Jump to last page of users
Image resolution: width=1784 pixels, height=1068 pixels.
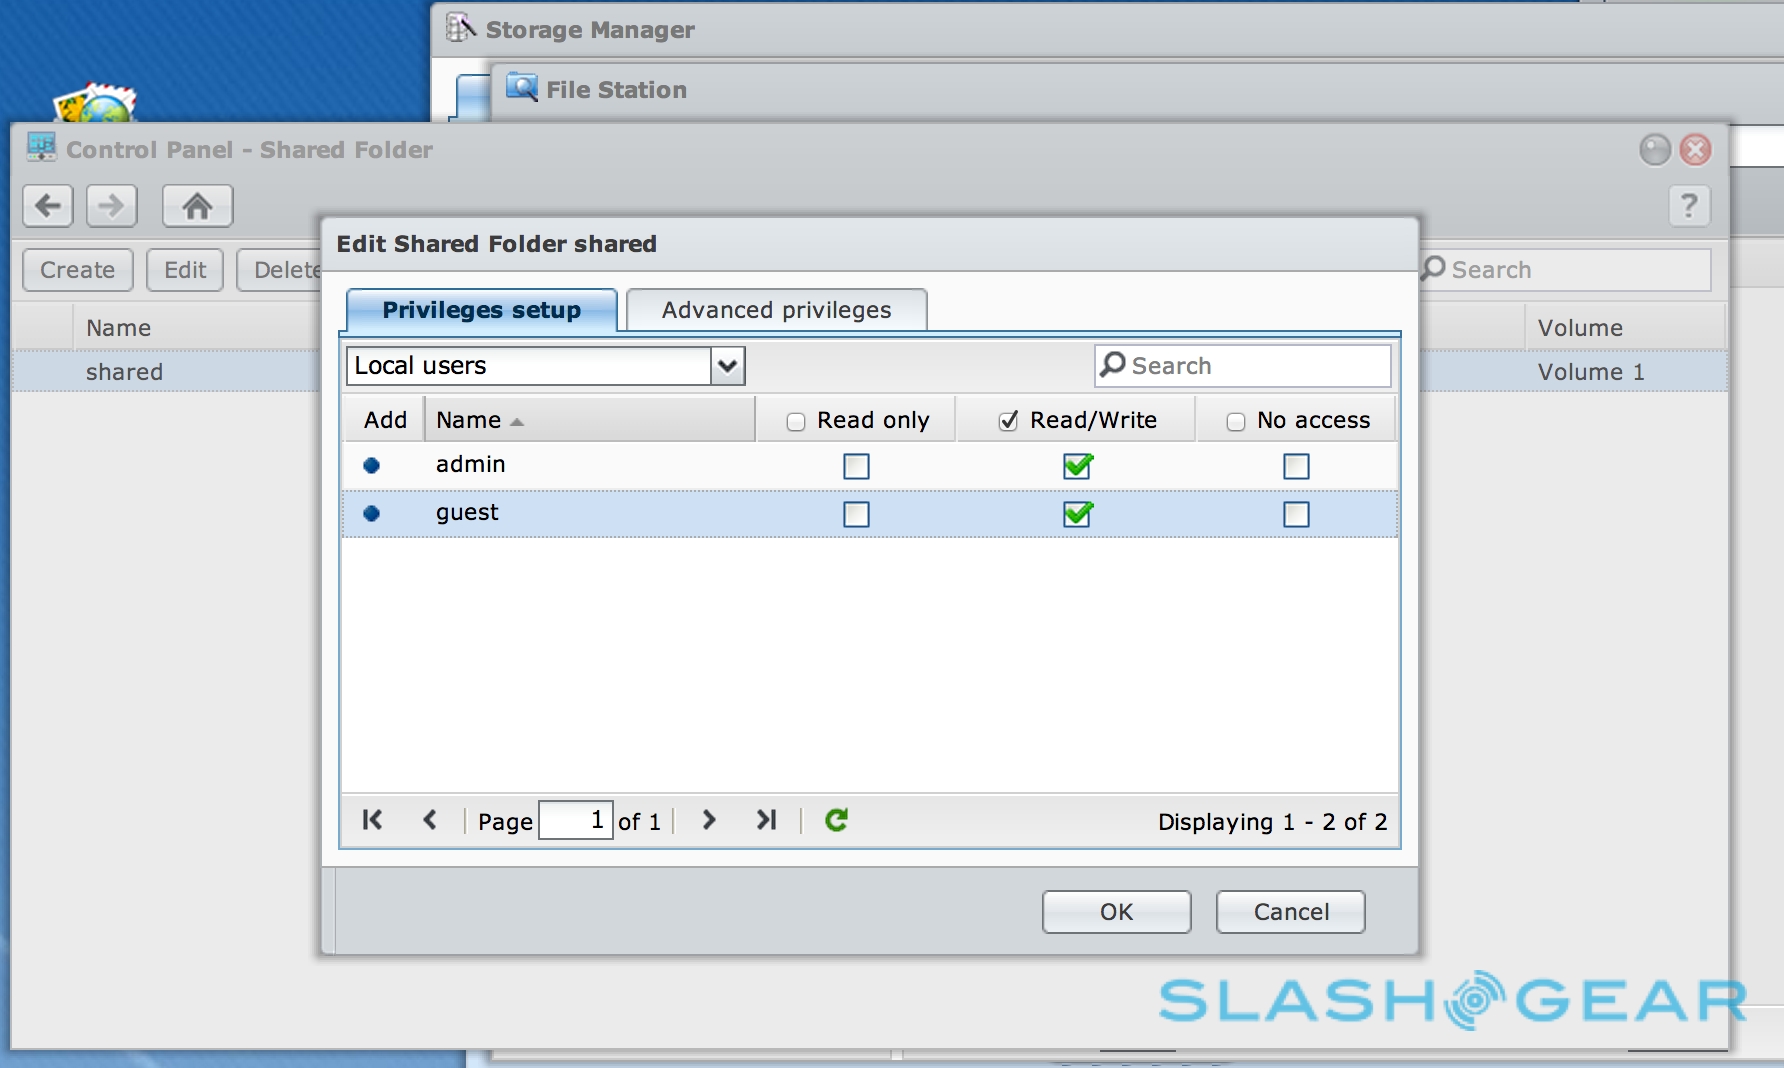766,820
